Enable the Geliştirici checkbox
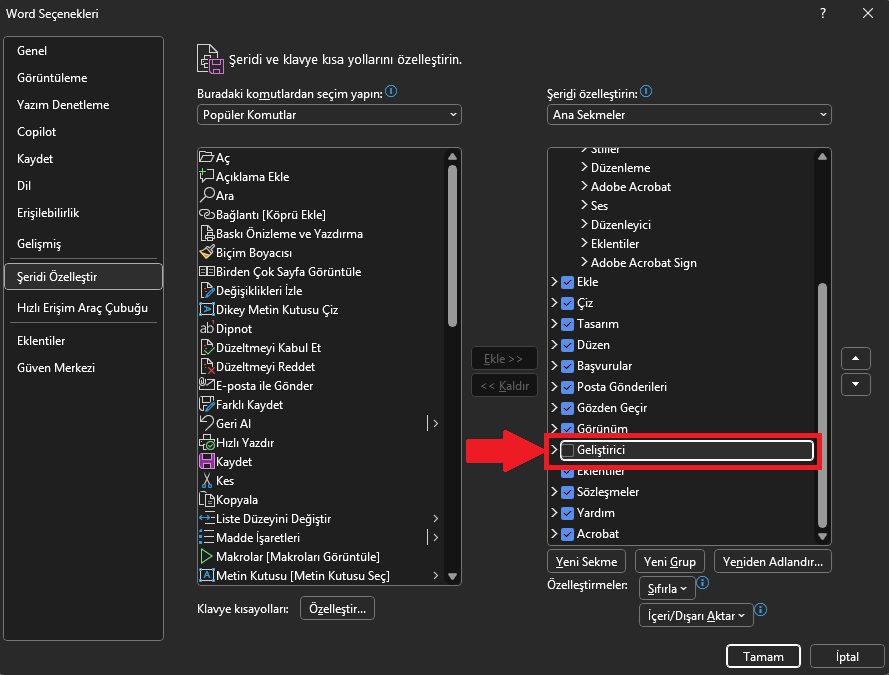This screenshot has height=675, width=889. point(568,451)
